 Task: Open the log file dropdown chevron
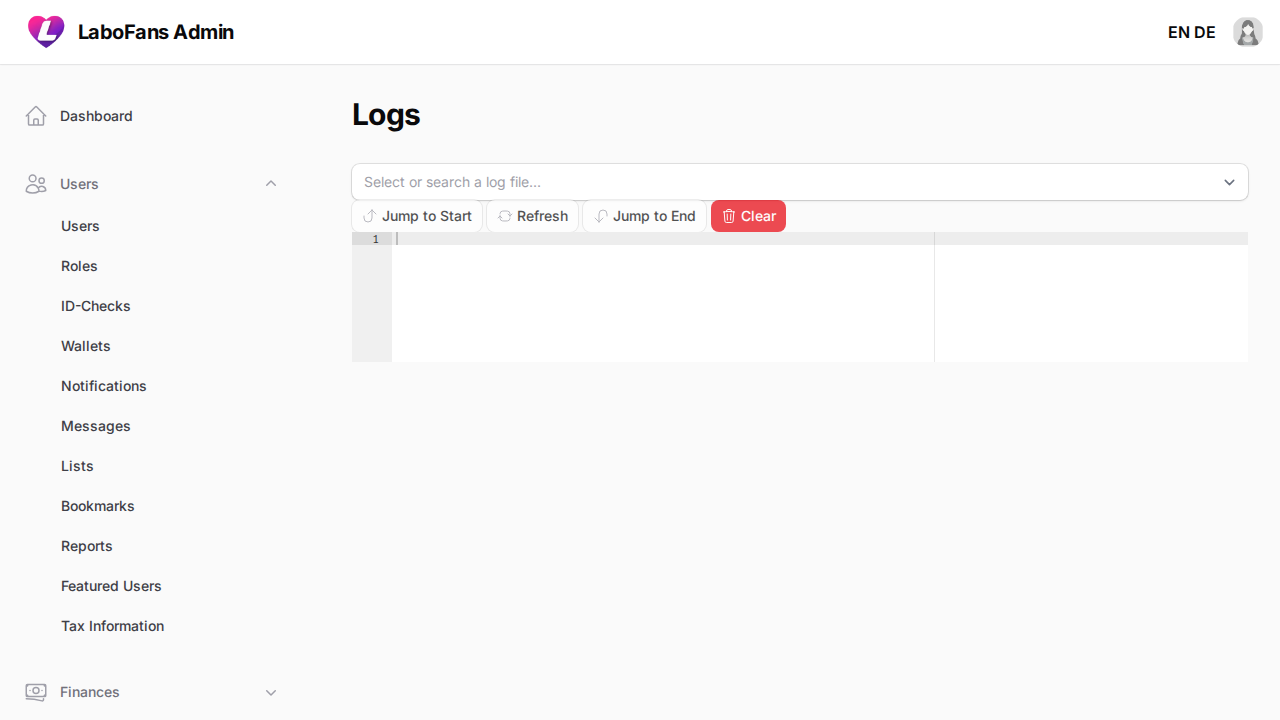pos(1230,182)
